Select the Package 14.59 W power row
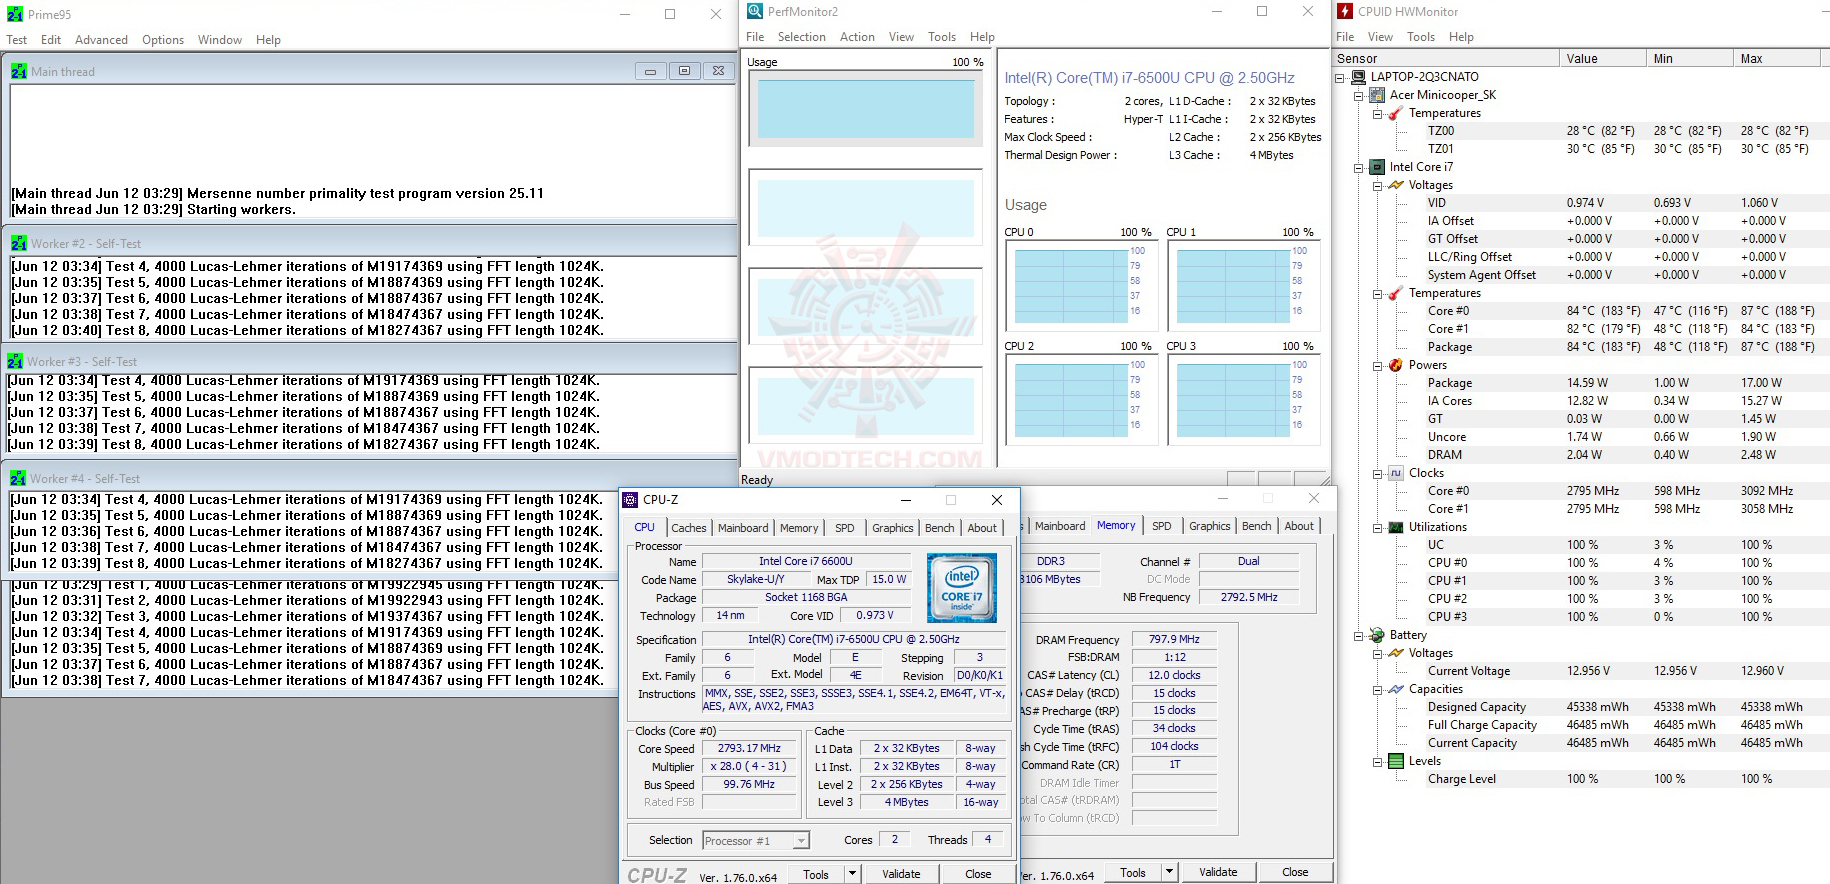 tap(1624, 383)
